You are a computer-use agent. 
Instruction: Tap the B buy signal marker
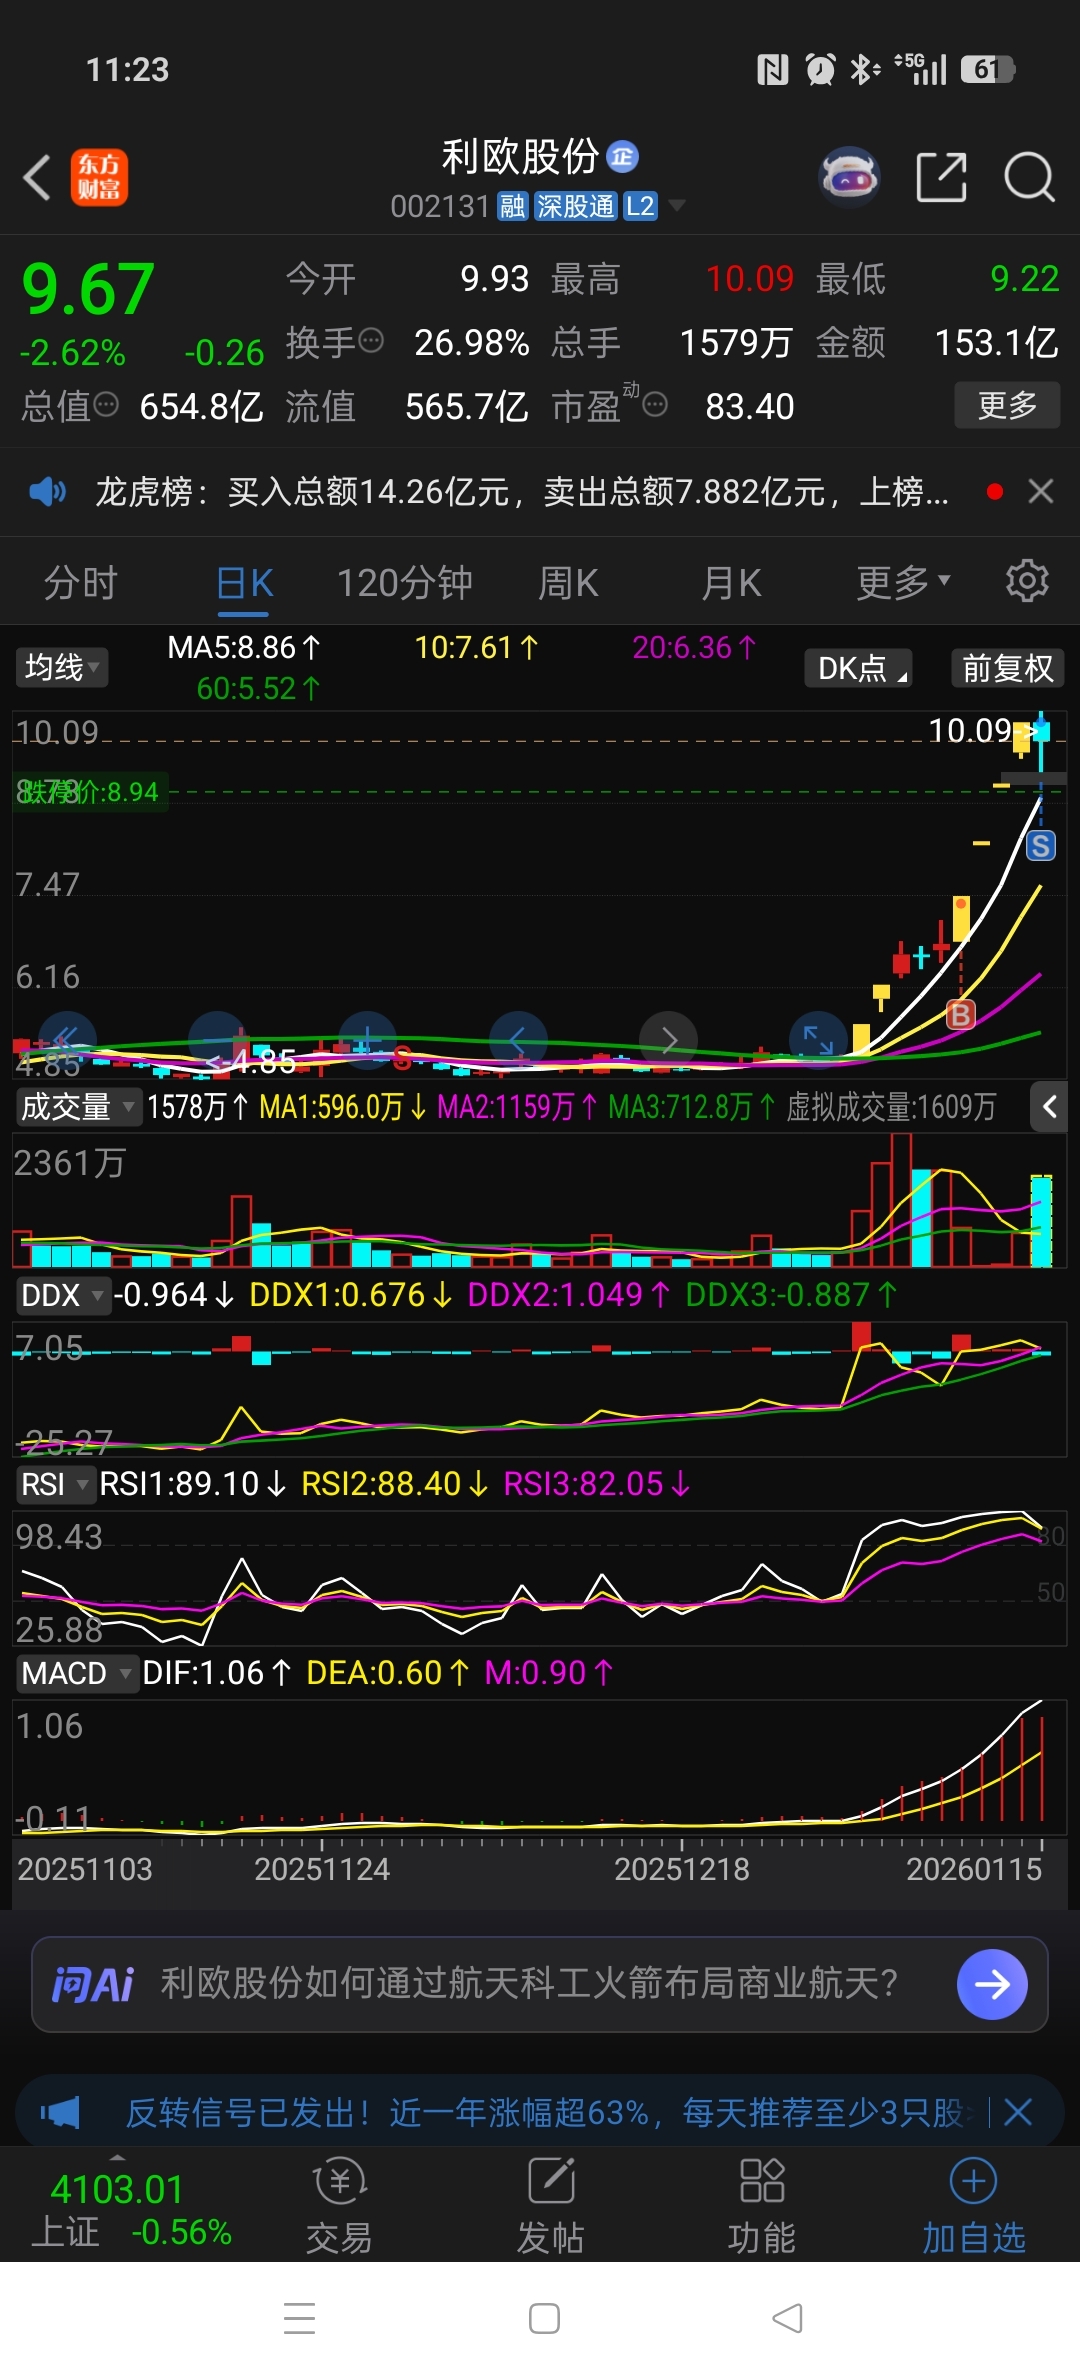pos(960,1015)
